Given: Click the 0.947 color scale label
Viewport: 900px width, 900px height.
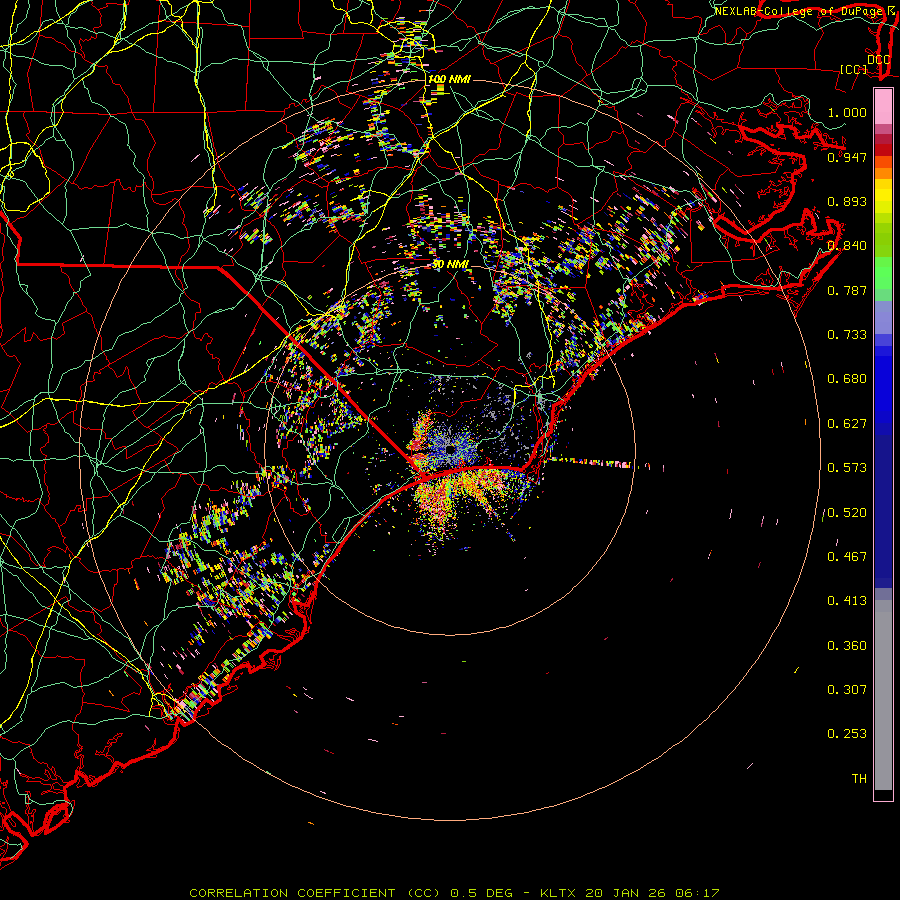Looking at the screenshot, I should click(x=847, y=157).
